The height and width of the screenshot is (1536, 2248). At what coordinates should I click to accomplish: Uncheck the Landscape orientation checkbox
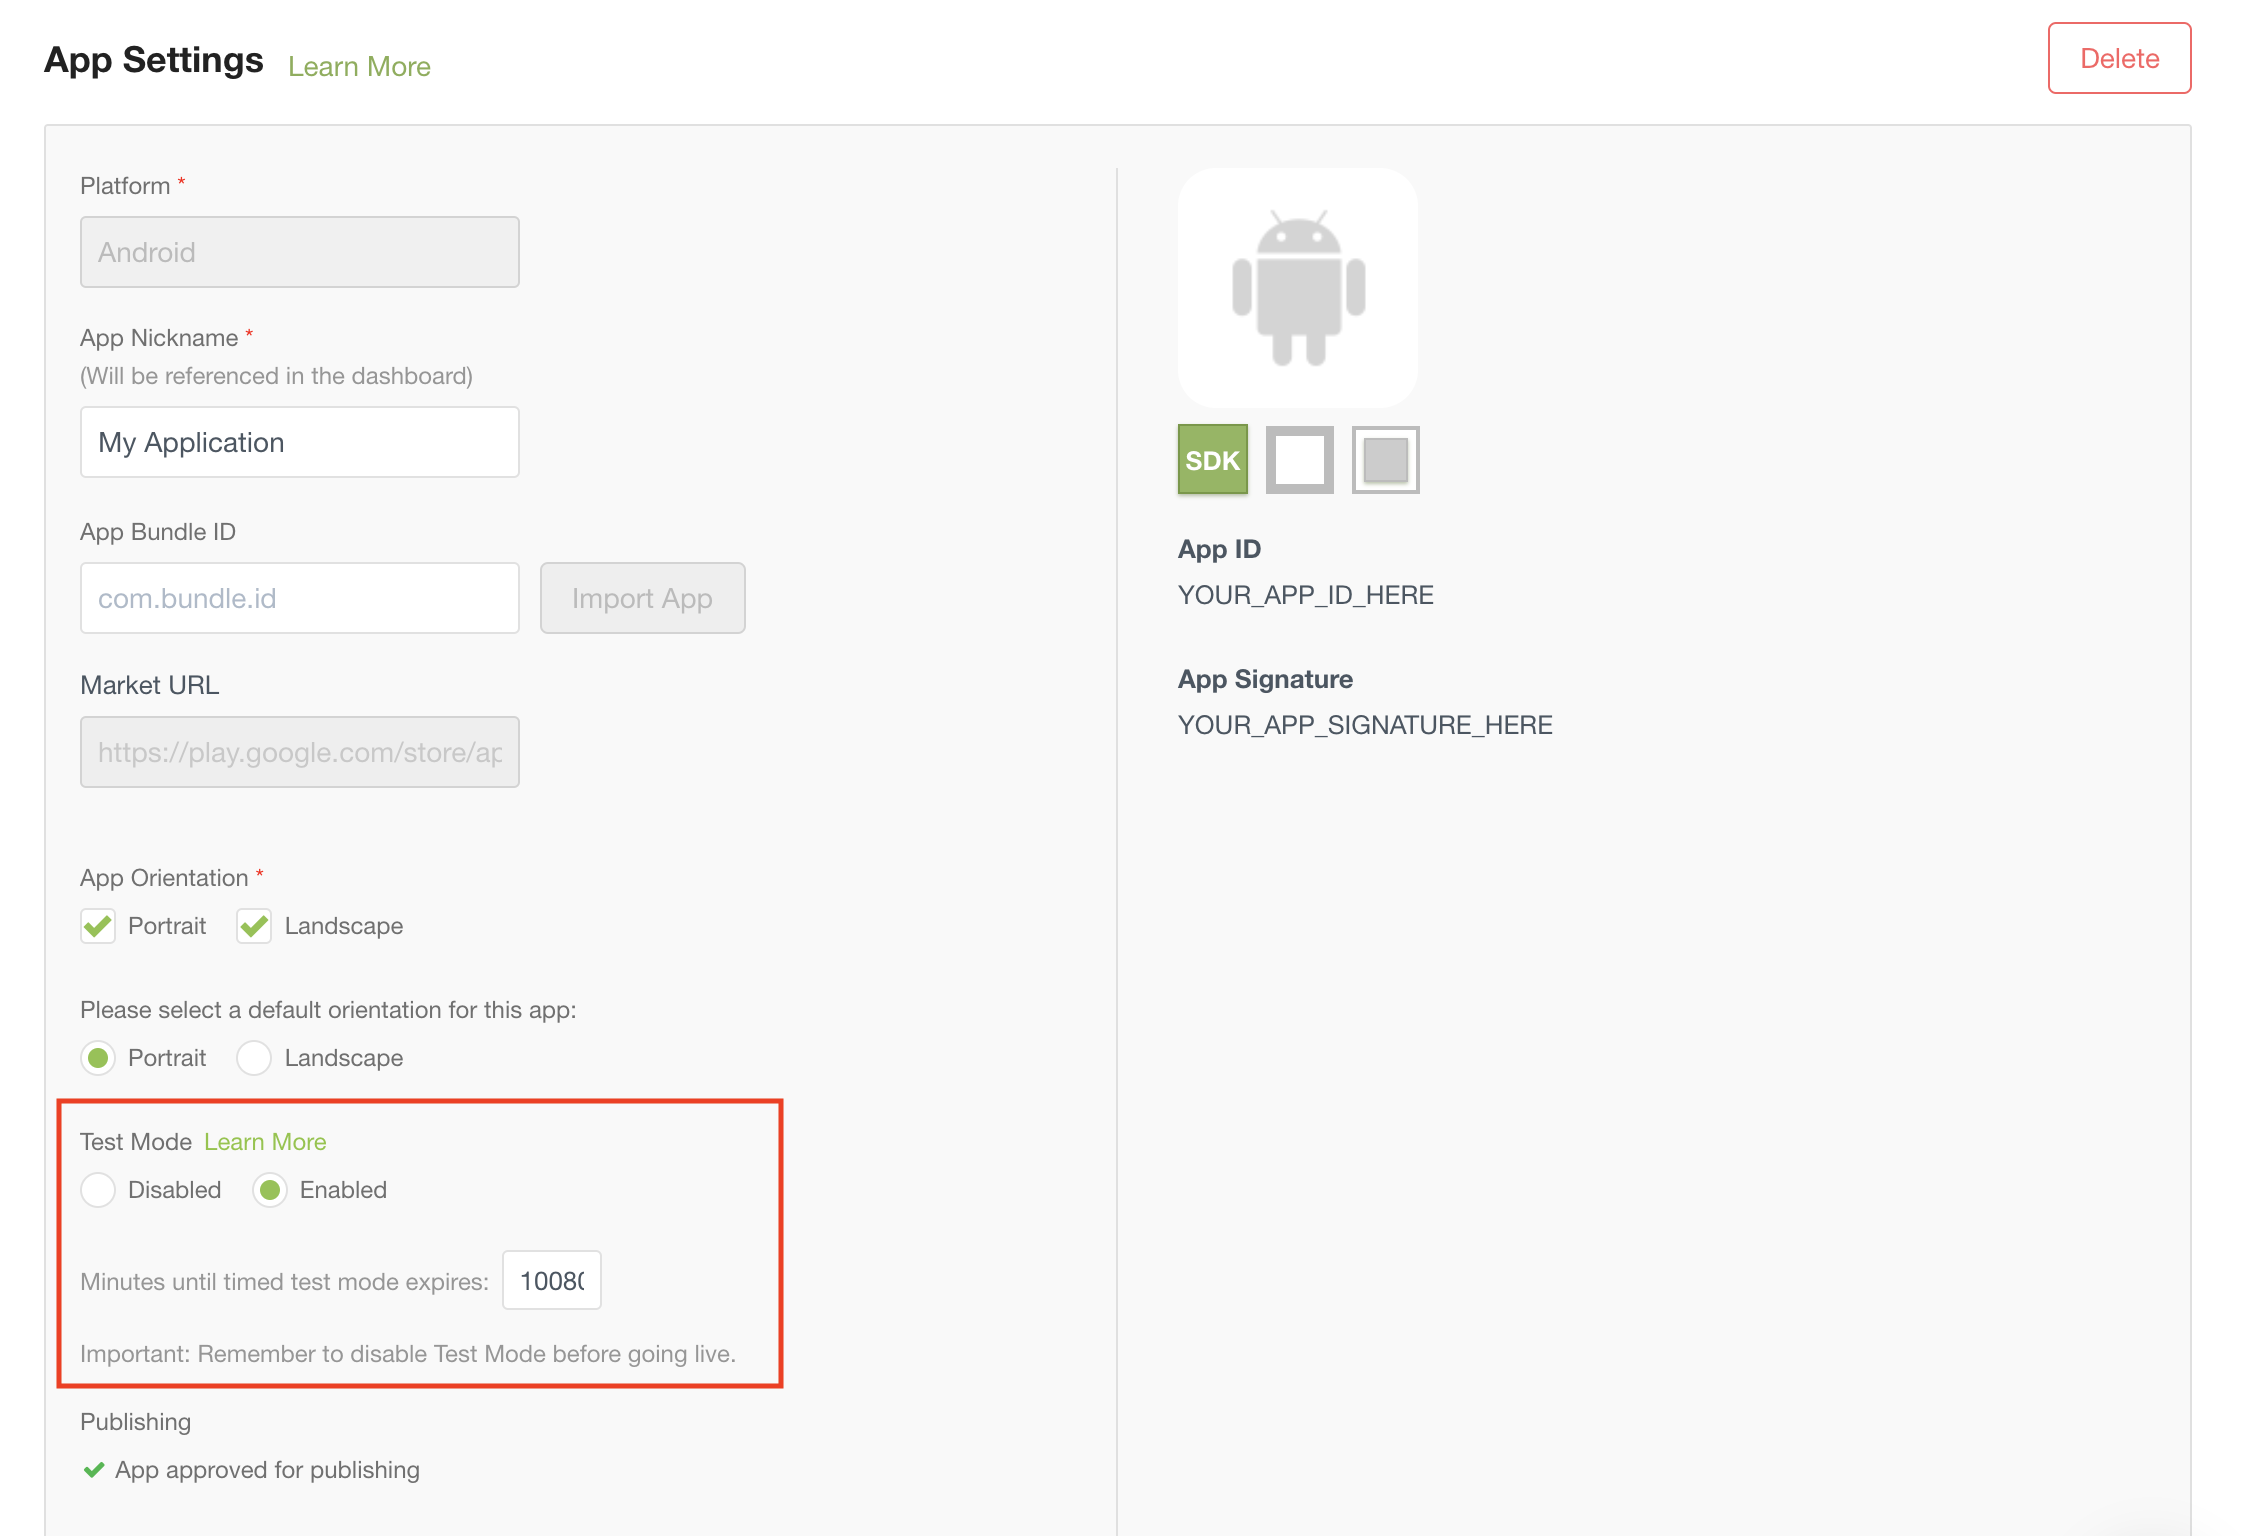[x=253, y=925]
